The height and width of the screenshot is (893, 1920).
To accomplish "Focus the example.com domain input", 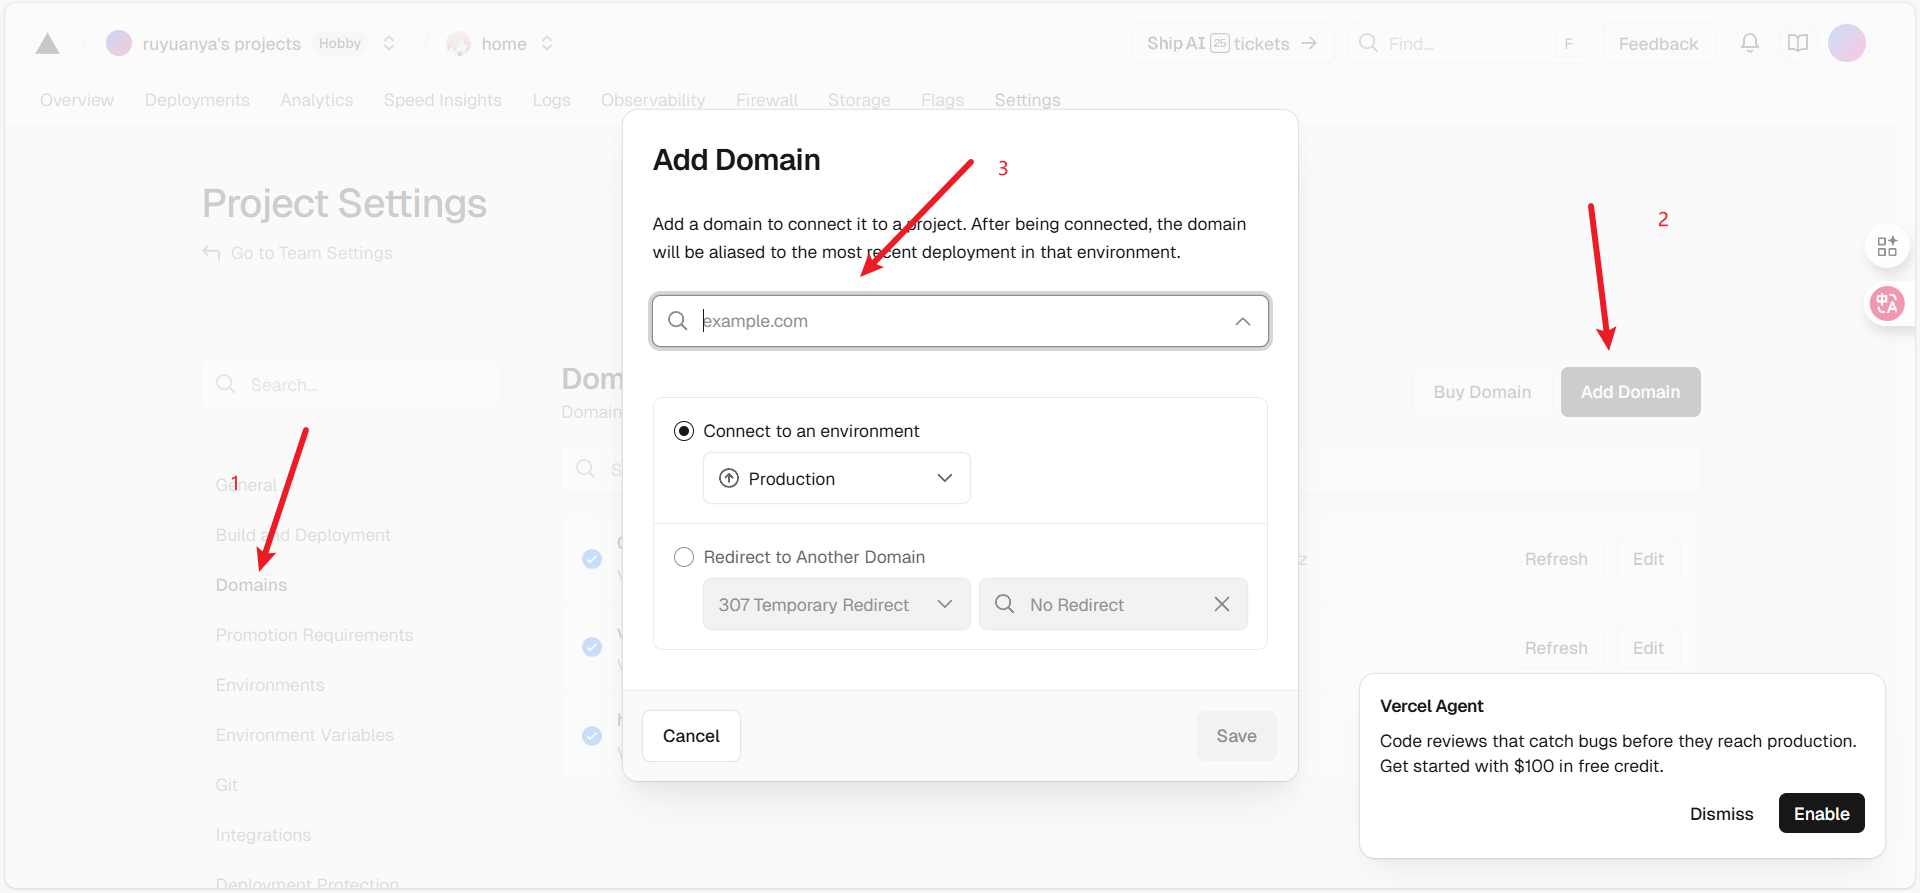I will pyautogui.click(x=960, y=321).
